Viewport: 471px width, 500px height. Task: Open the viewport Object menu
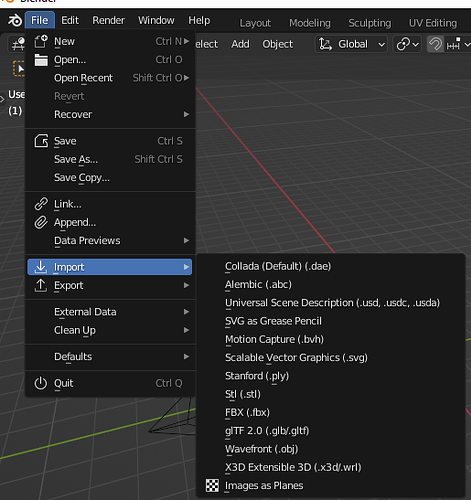(x=278, y=44)
